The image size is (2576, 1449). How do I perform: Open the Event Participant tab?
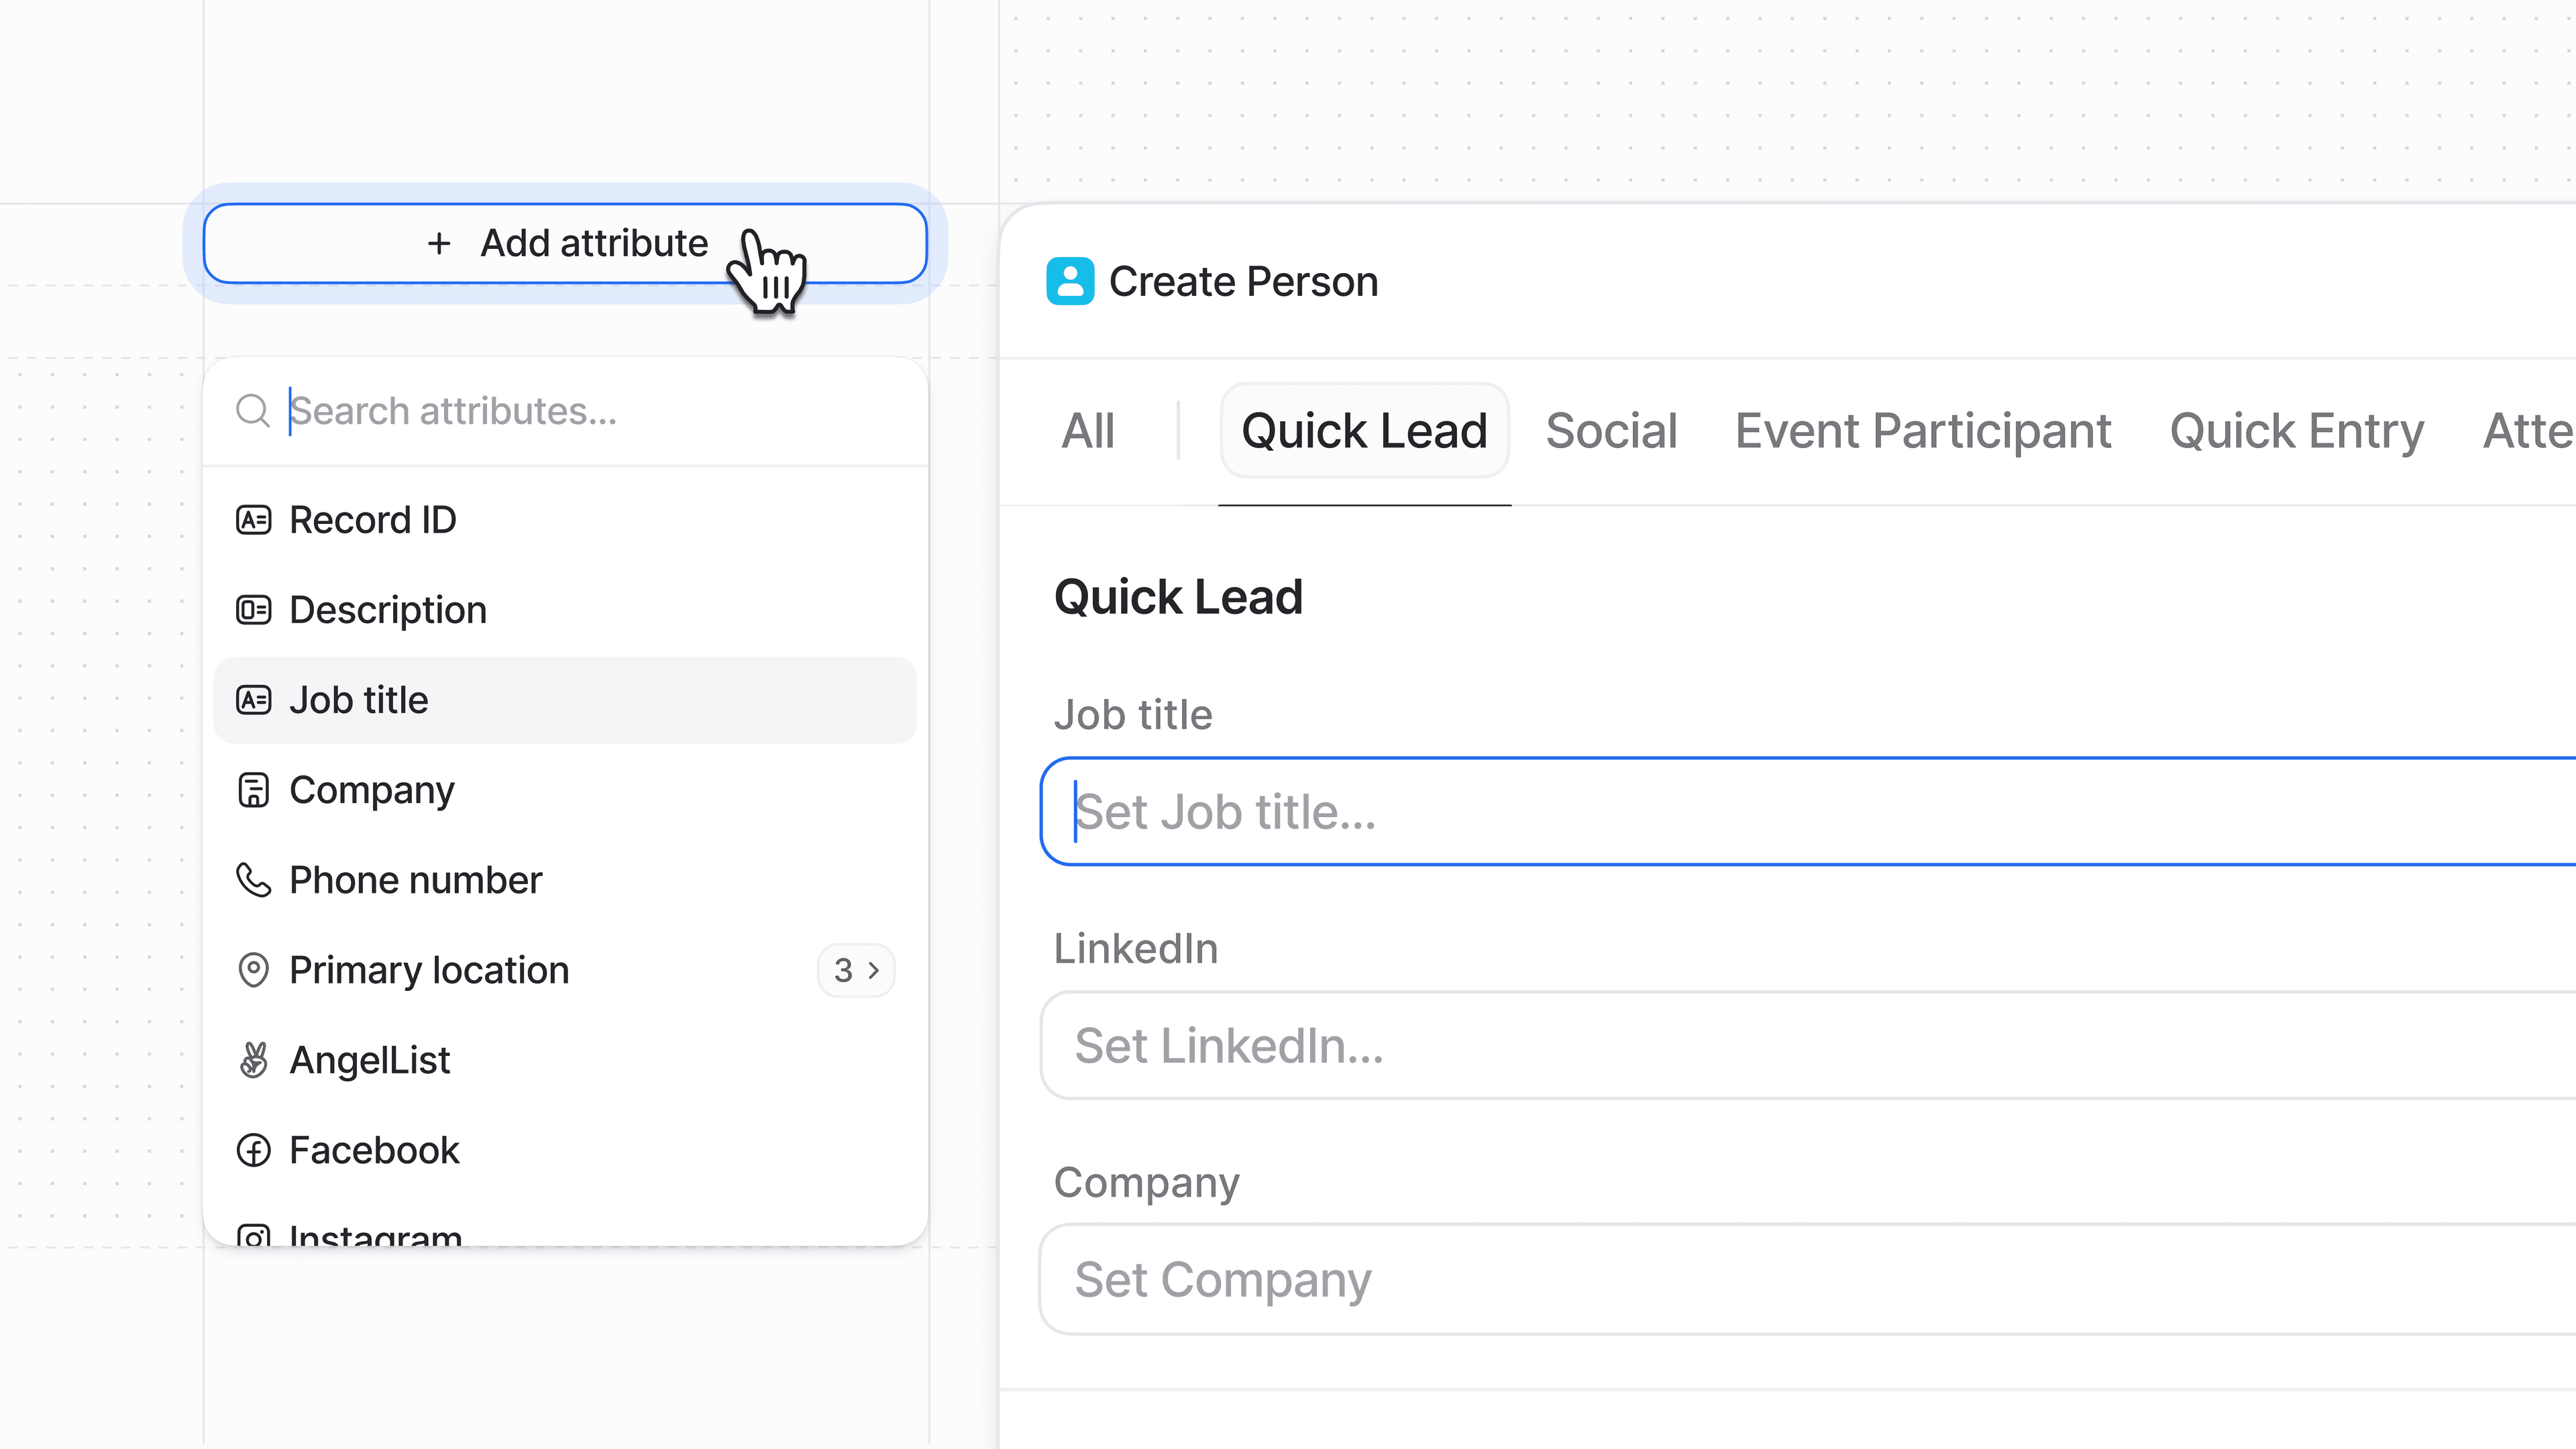click(x=1922, y=431)
